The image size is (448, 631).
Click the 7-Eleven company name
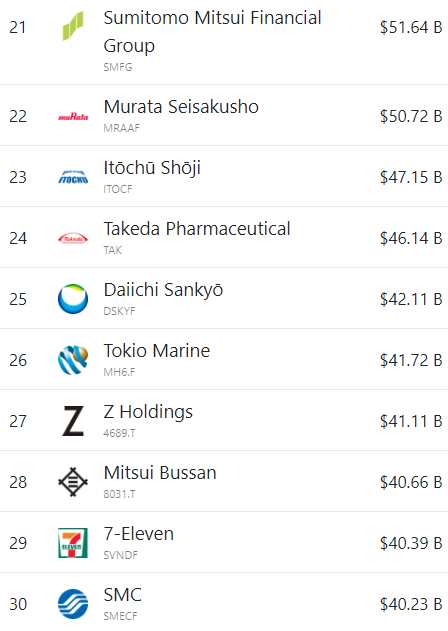[138, 534]
